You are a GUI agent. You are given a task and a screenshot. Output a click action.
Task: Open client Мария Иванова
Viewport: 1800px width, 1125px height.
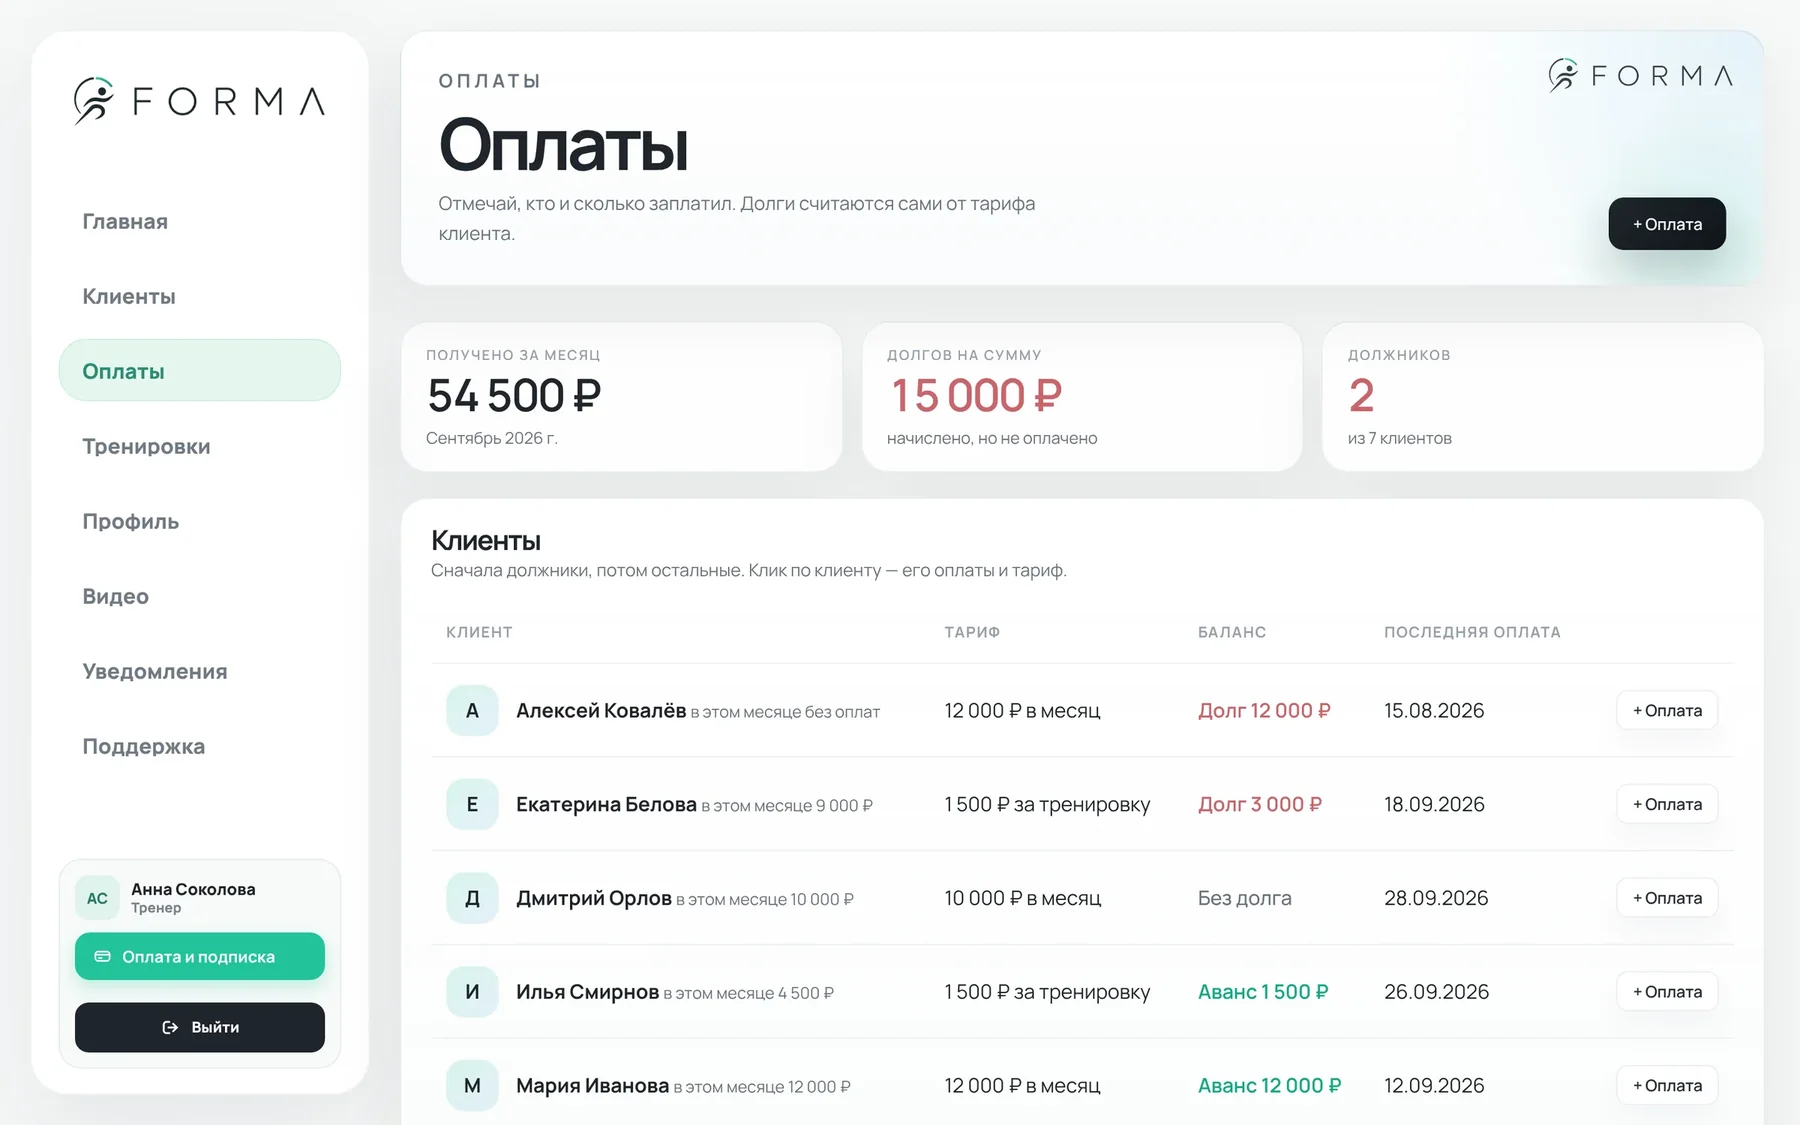point(592,1086)
